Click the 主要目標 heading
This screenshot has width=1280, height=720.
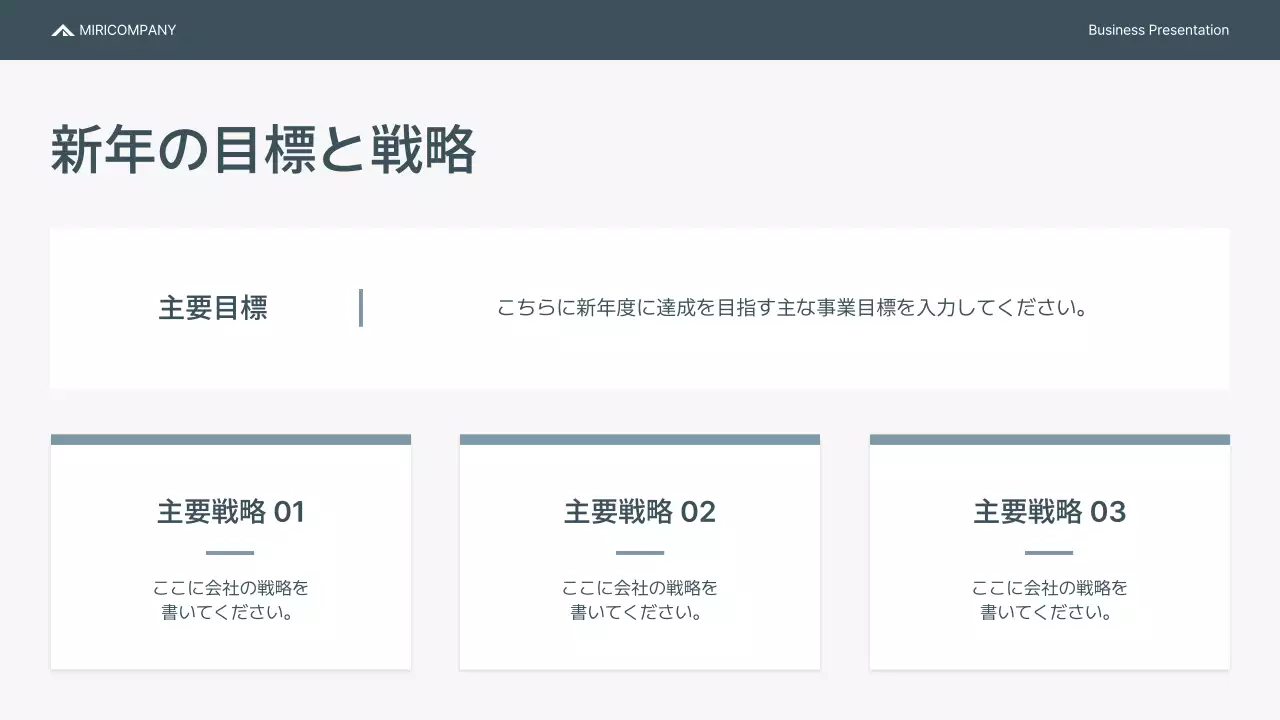214,308
